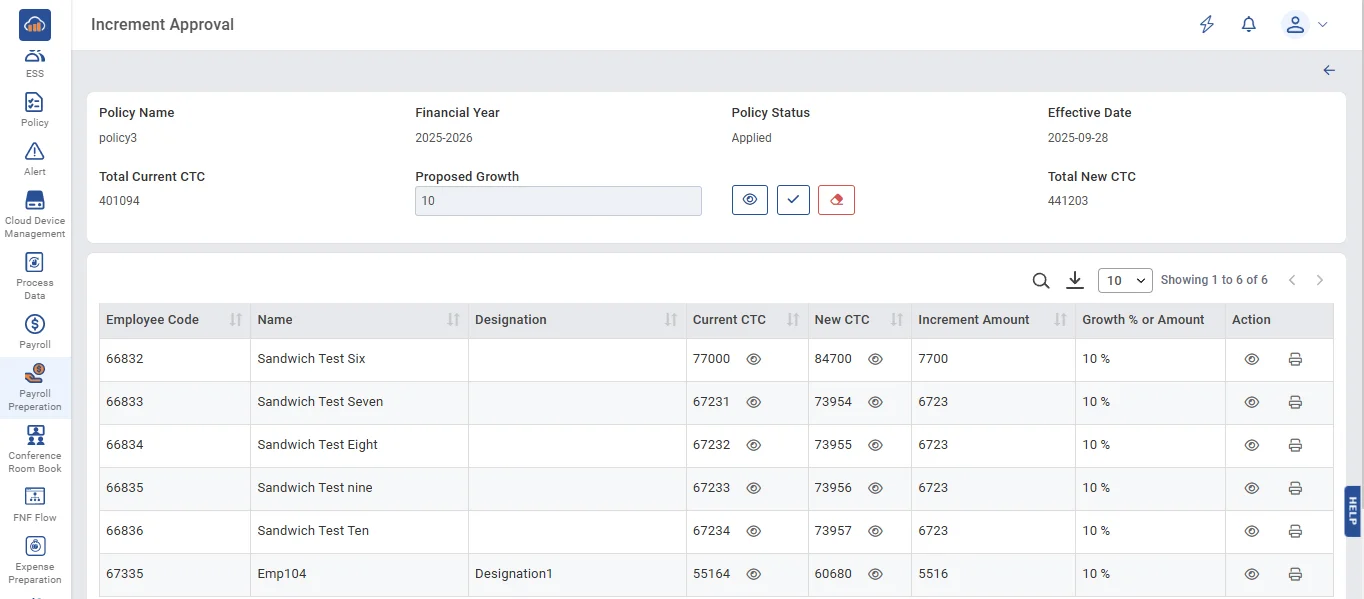1364x599 pixels.
Task: Go to next page of results
Action: [x=1320, y=281]
